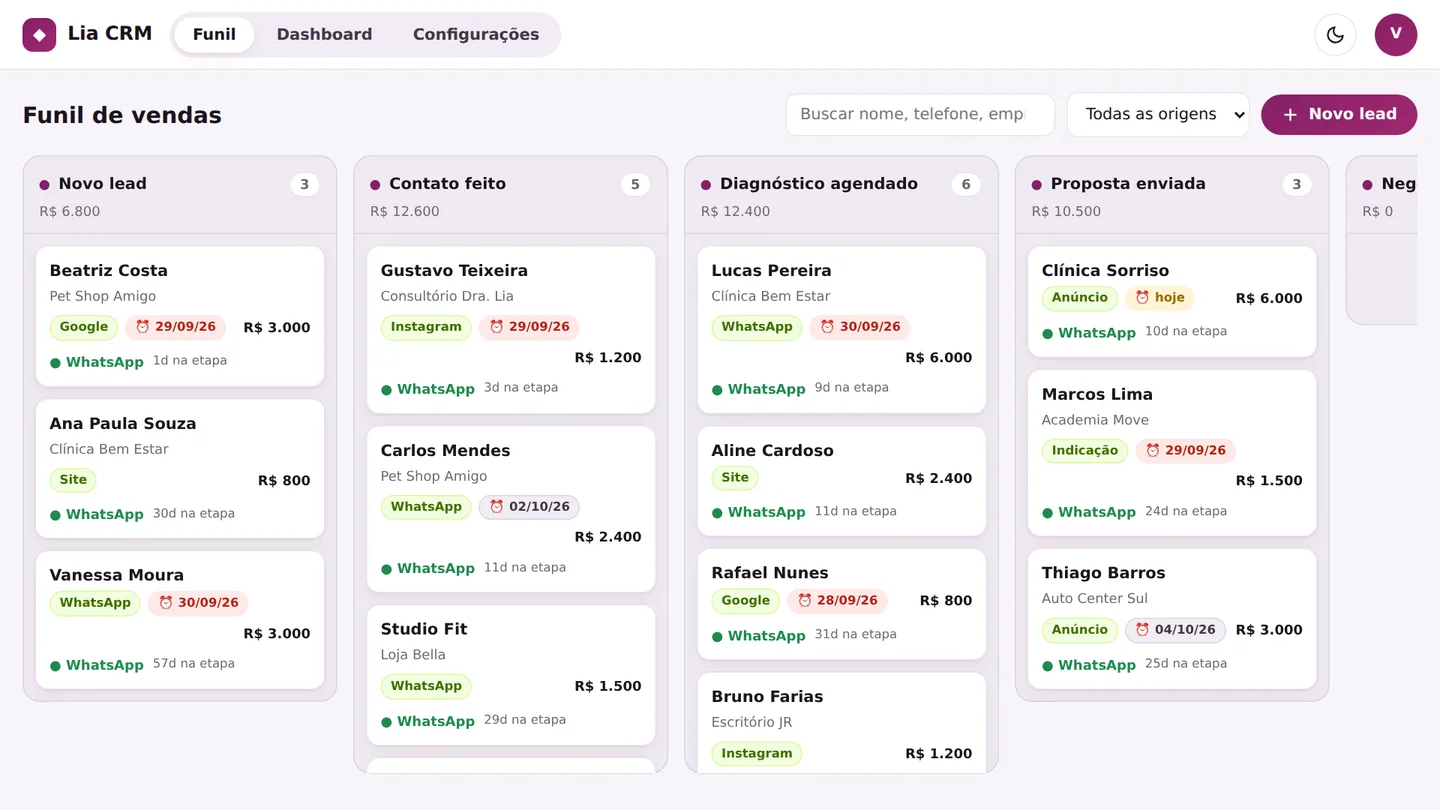The height and width of the screenshot is (810, 1440).
Task: Open the Rafael Nunes lead card name
Action: [770, 573]
